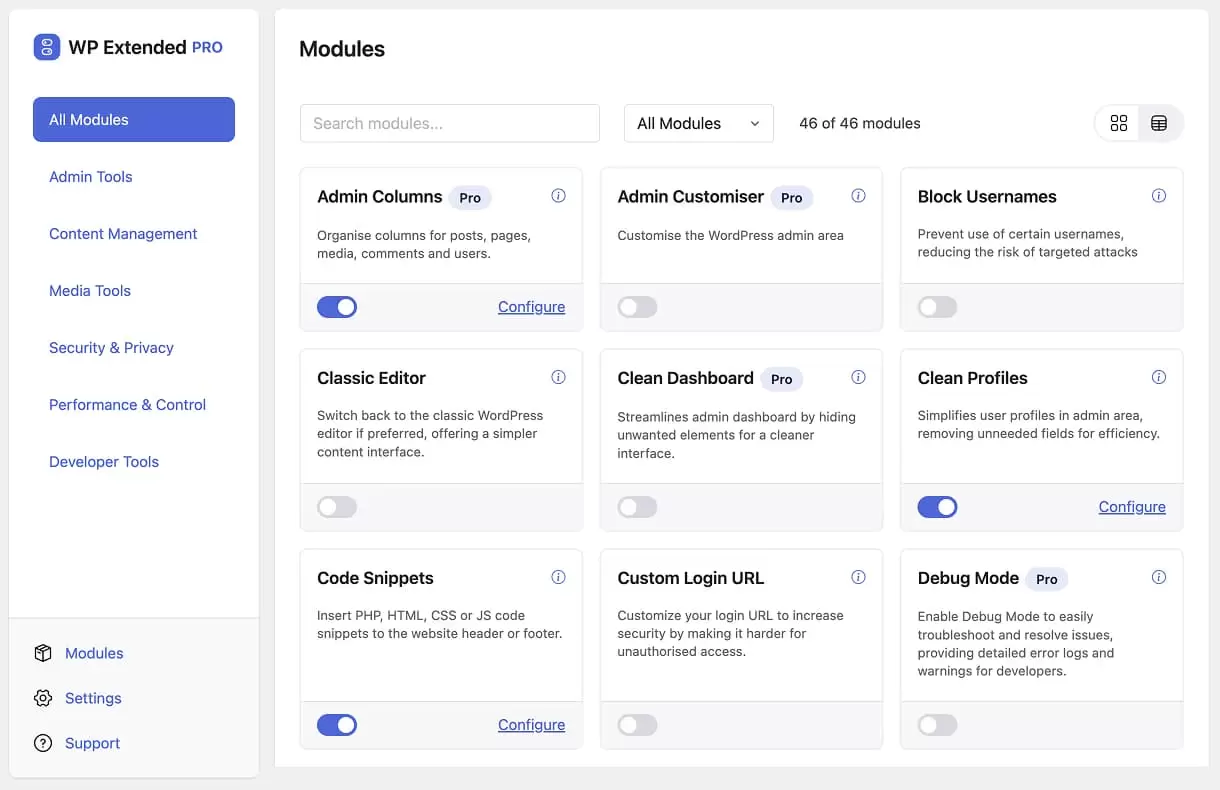Switch to grid view layout
This screenshot has height=790, width=1220.
[x=1118, y=123]
